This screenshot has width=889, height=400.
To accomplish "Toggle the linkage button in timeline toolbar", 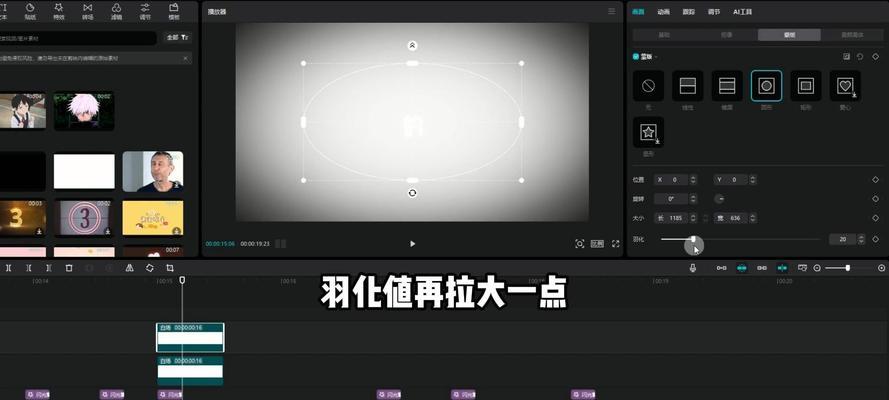I will pyautogui.click(x=762, y=268).
